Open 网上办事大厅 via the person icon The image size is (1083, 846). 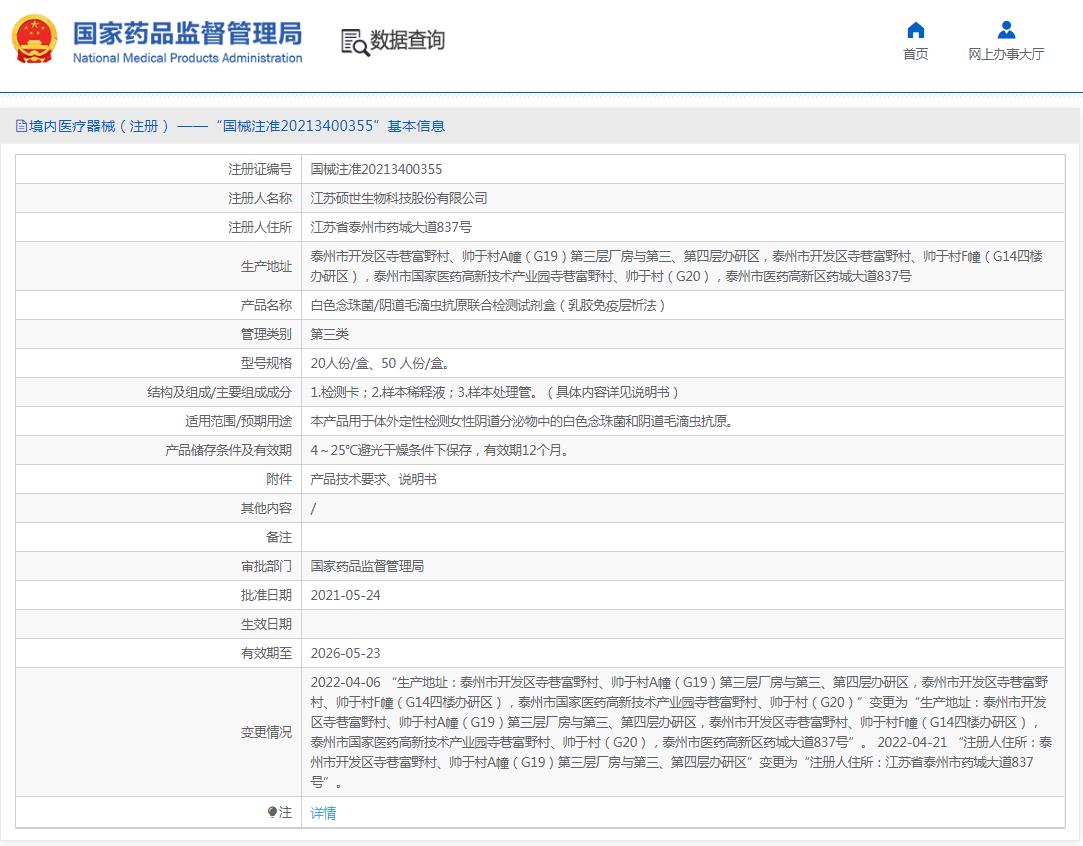tap(1006, 30)
